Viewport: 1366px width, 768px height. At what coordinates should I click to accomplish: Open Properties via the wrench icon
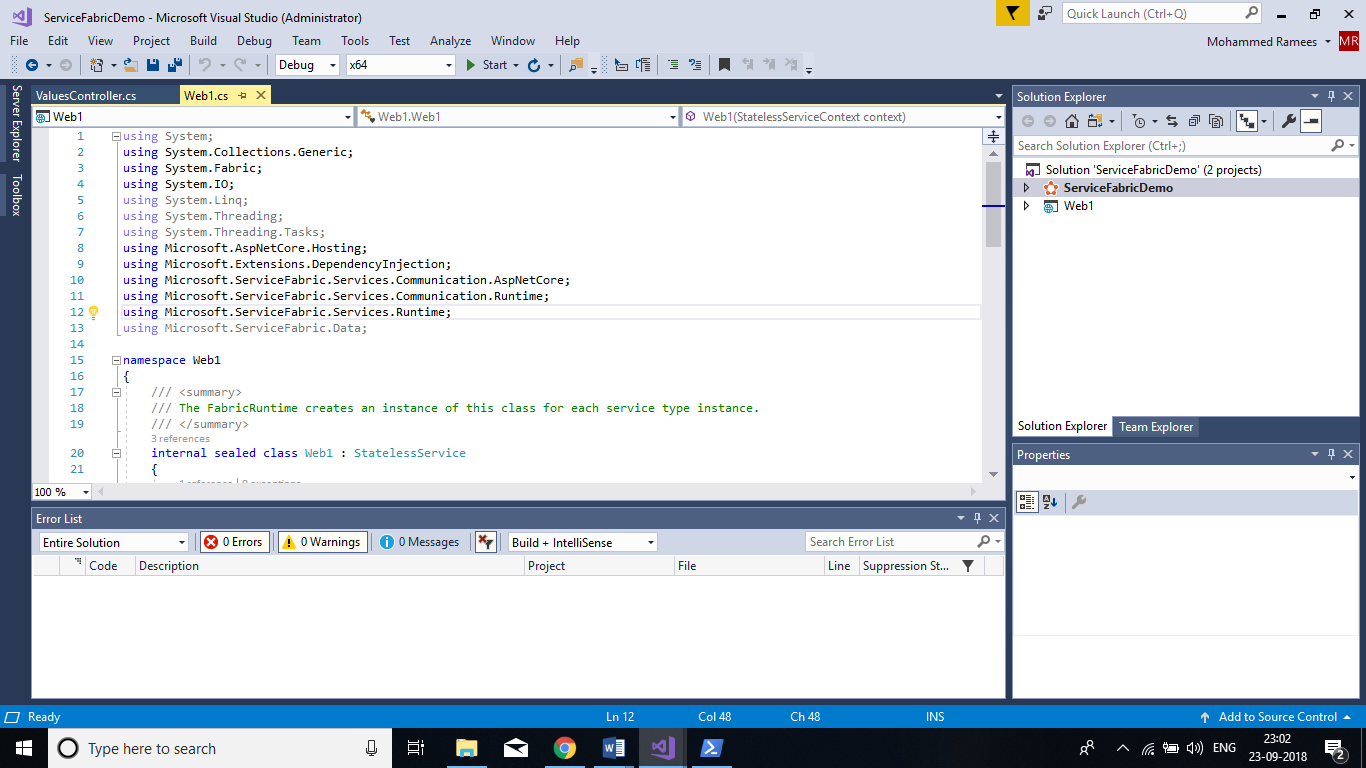[x=1288, y=121]
